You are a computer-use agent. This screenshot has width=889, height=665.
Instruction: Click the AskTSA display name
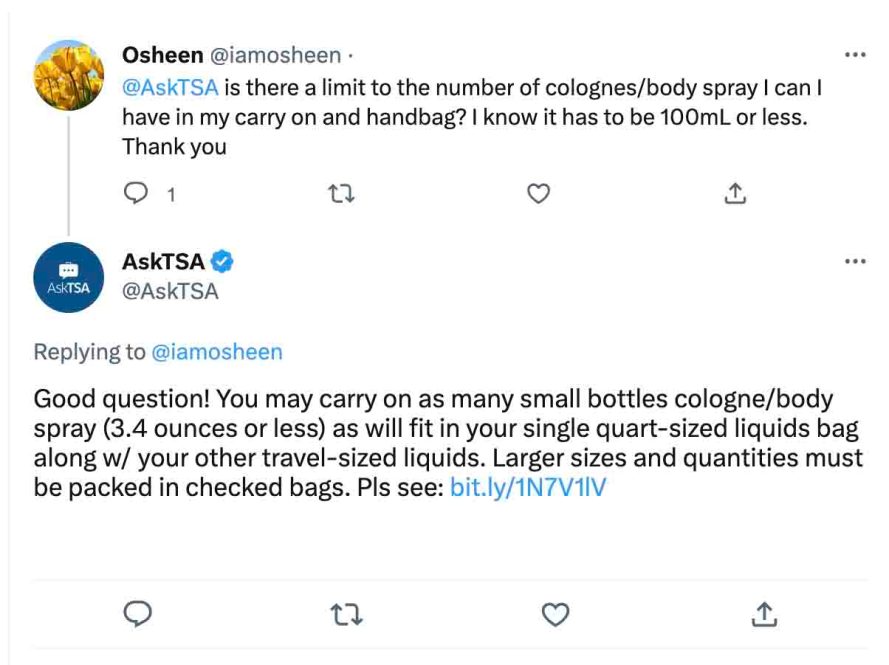point(163,262)
